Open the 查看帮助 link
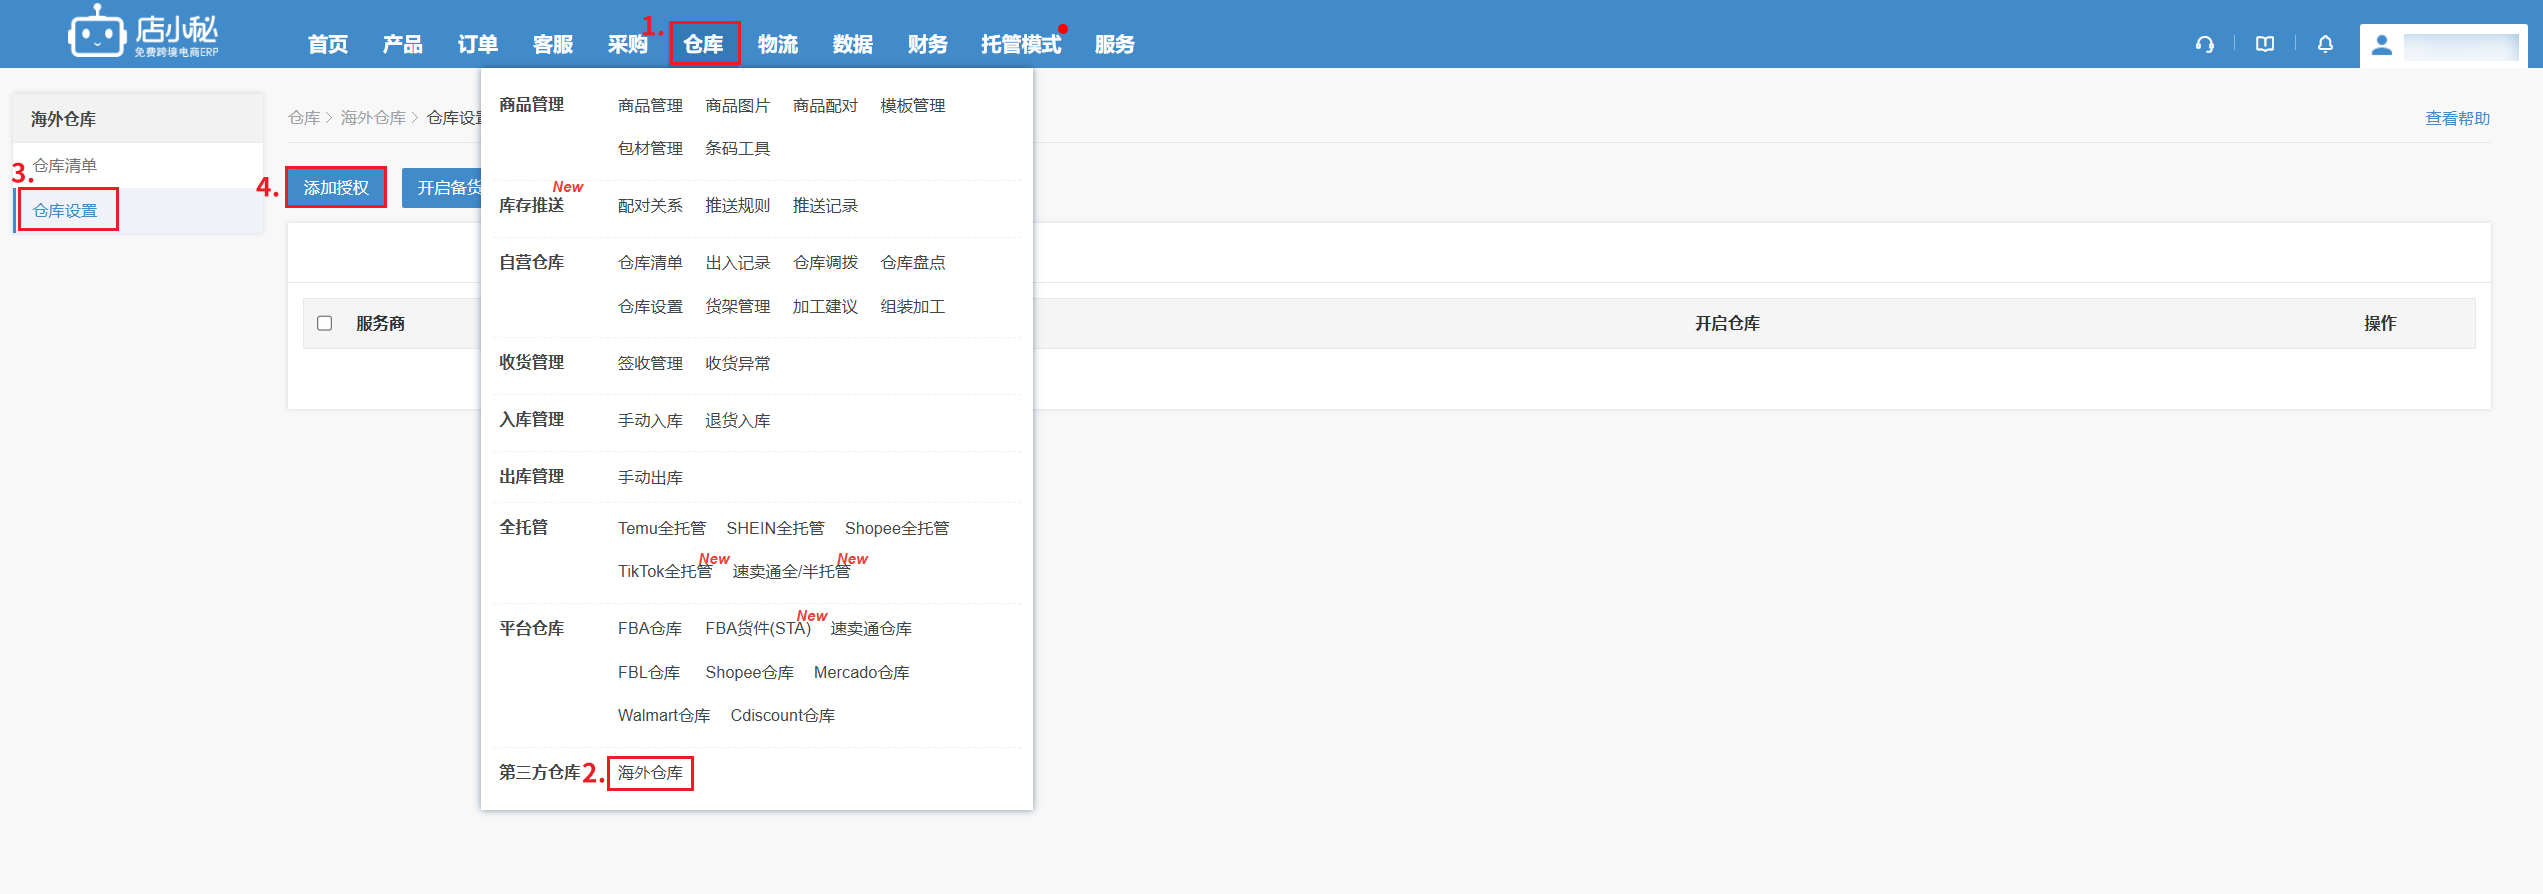Image resolution: width=2543 pixels, height=894 pixels. coord(2457,118)
